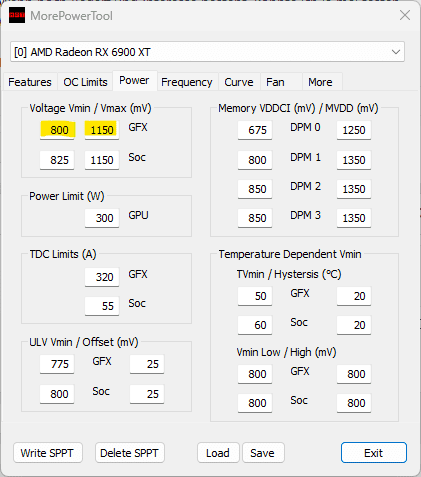Select the GFX Vmax voltage field (1150)
Image resolution: width=421 pixels, height=477 pixels.
(102, 130)
